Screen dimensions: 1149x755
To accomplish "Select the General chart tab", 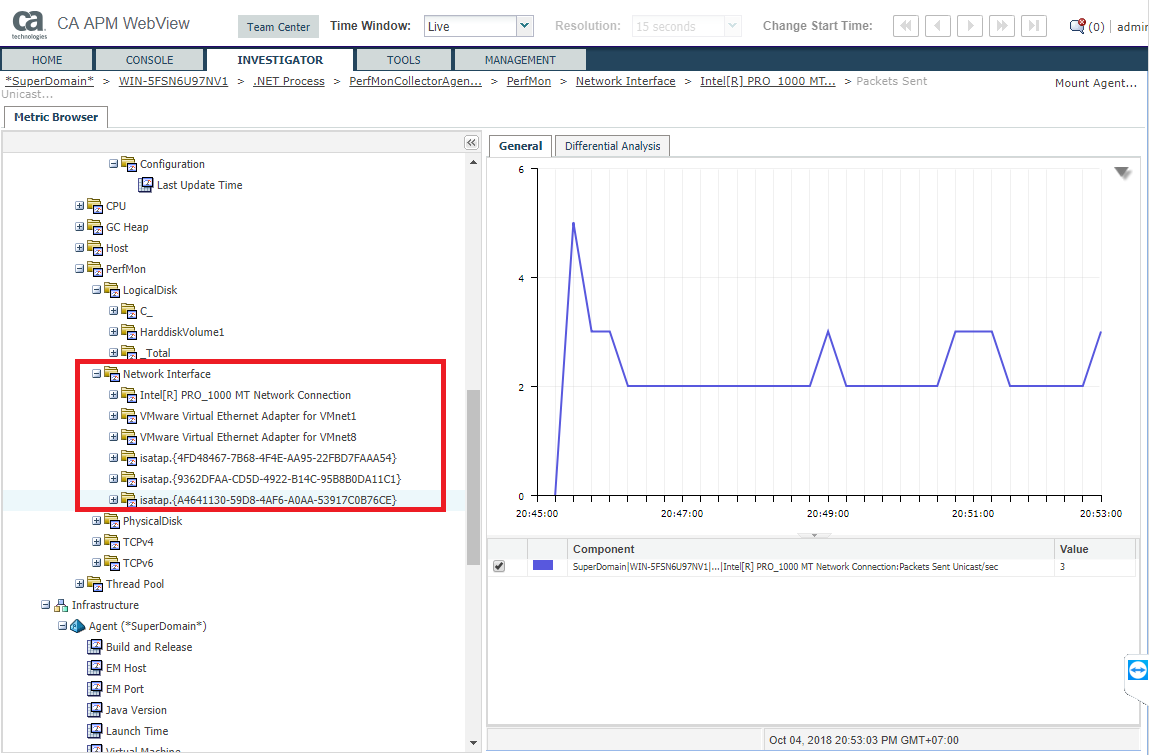I will tap(520, 146).
